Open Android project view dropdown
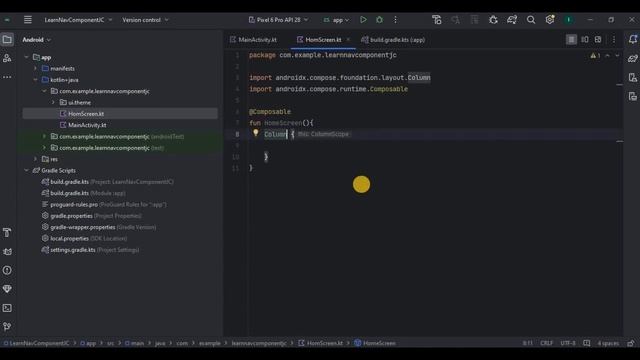Viewport: 640px width, 360px height. pyautogui.click(x=36, y=40)
